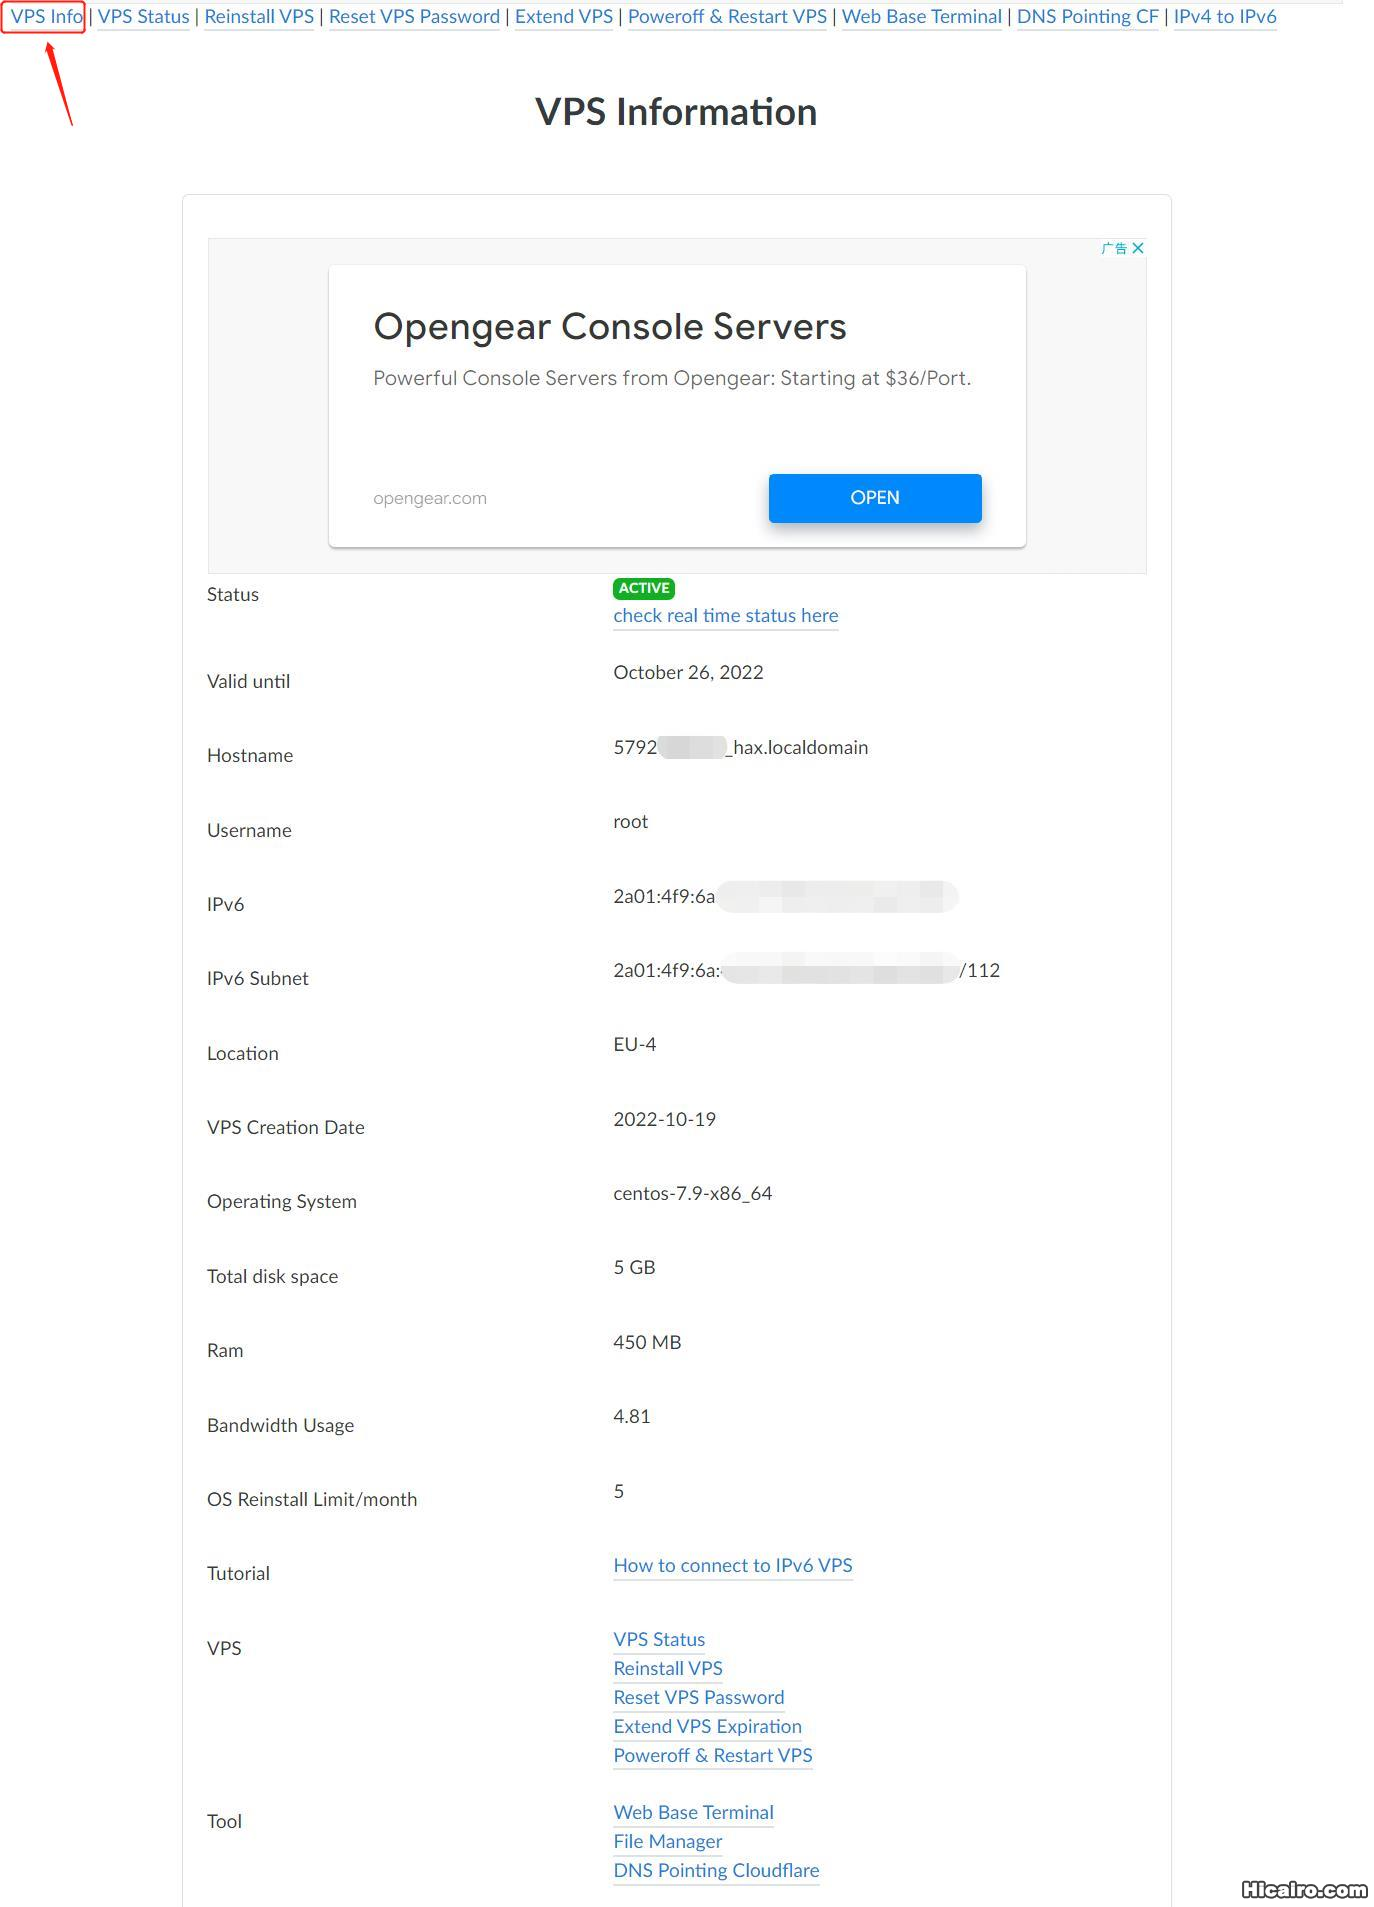Screen dimensions: 1374x1907
Task: Select Reinstall VPS in the top navigation
Action: (259, 17)
